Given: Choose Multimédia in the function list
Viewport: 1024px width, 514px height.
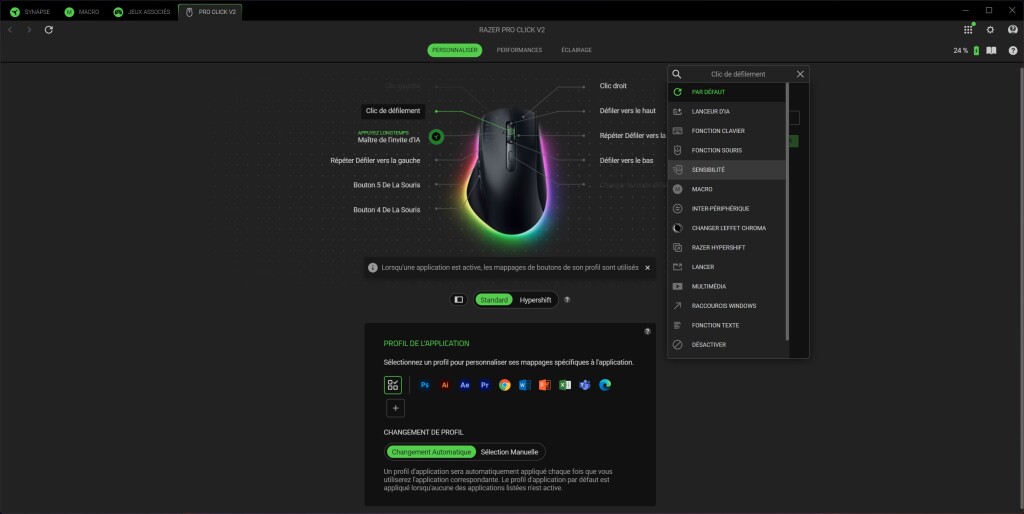Looking at the screenshot, I should [x=726, y=286].
